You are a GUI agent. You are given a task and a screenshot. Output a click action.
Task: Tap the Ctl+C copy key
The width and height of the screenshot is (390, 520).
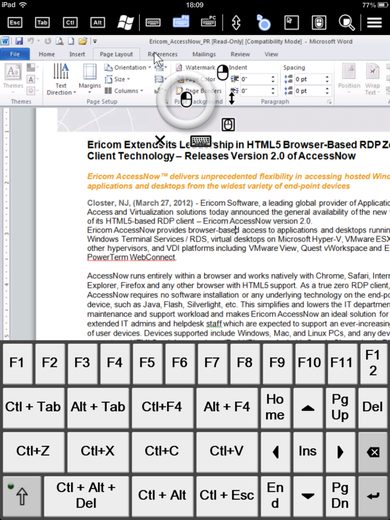point(162,451)
